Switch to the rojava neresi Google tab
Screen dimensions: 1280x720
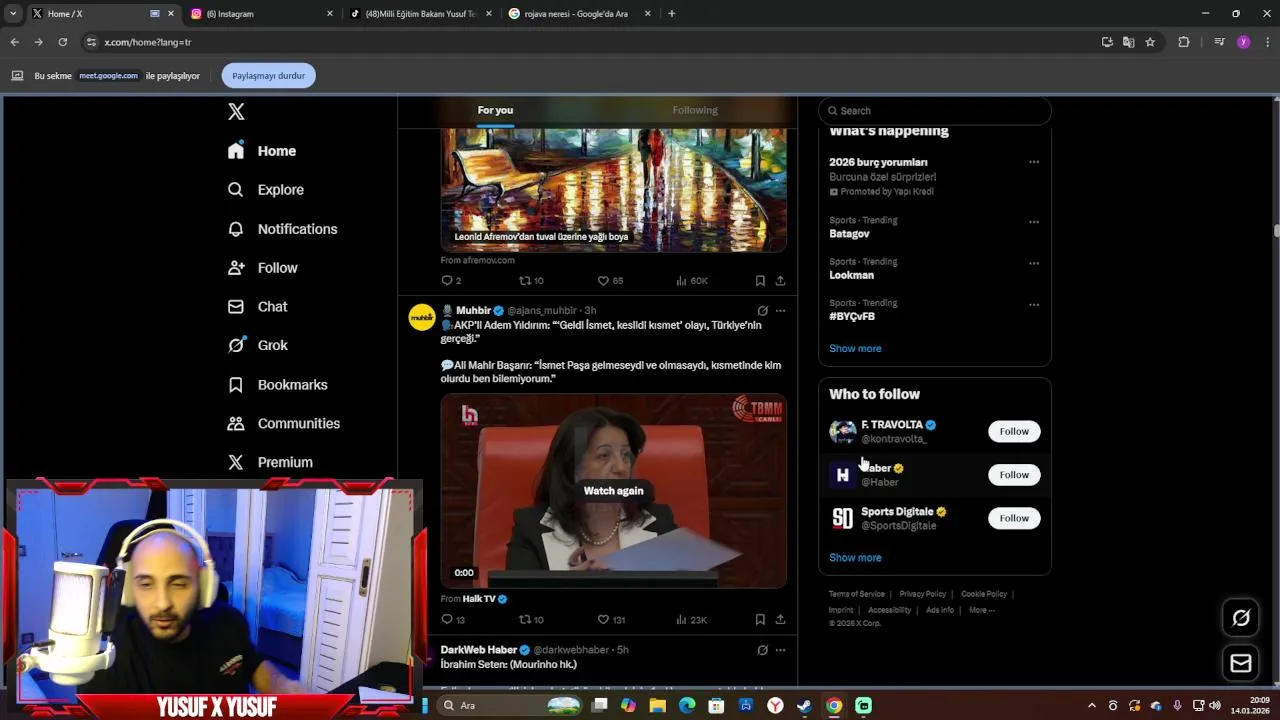tap(578, 14)
